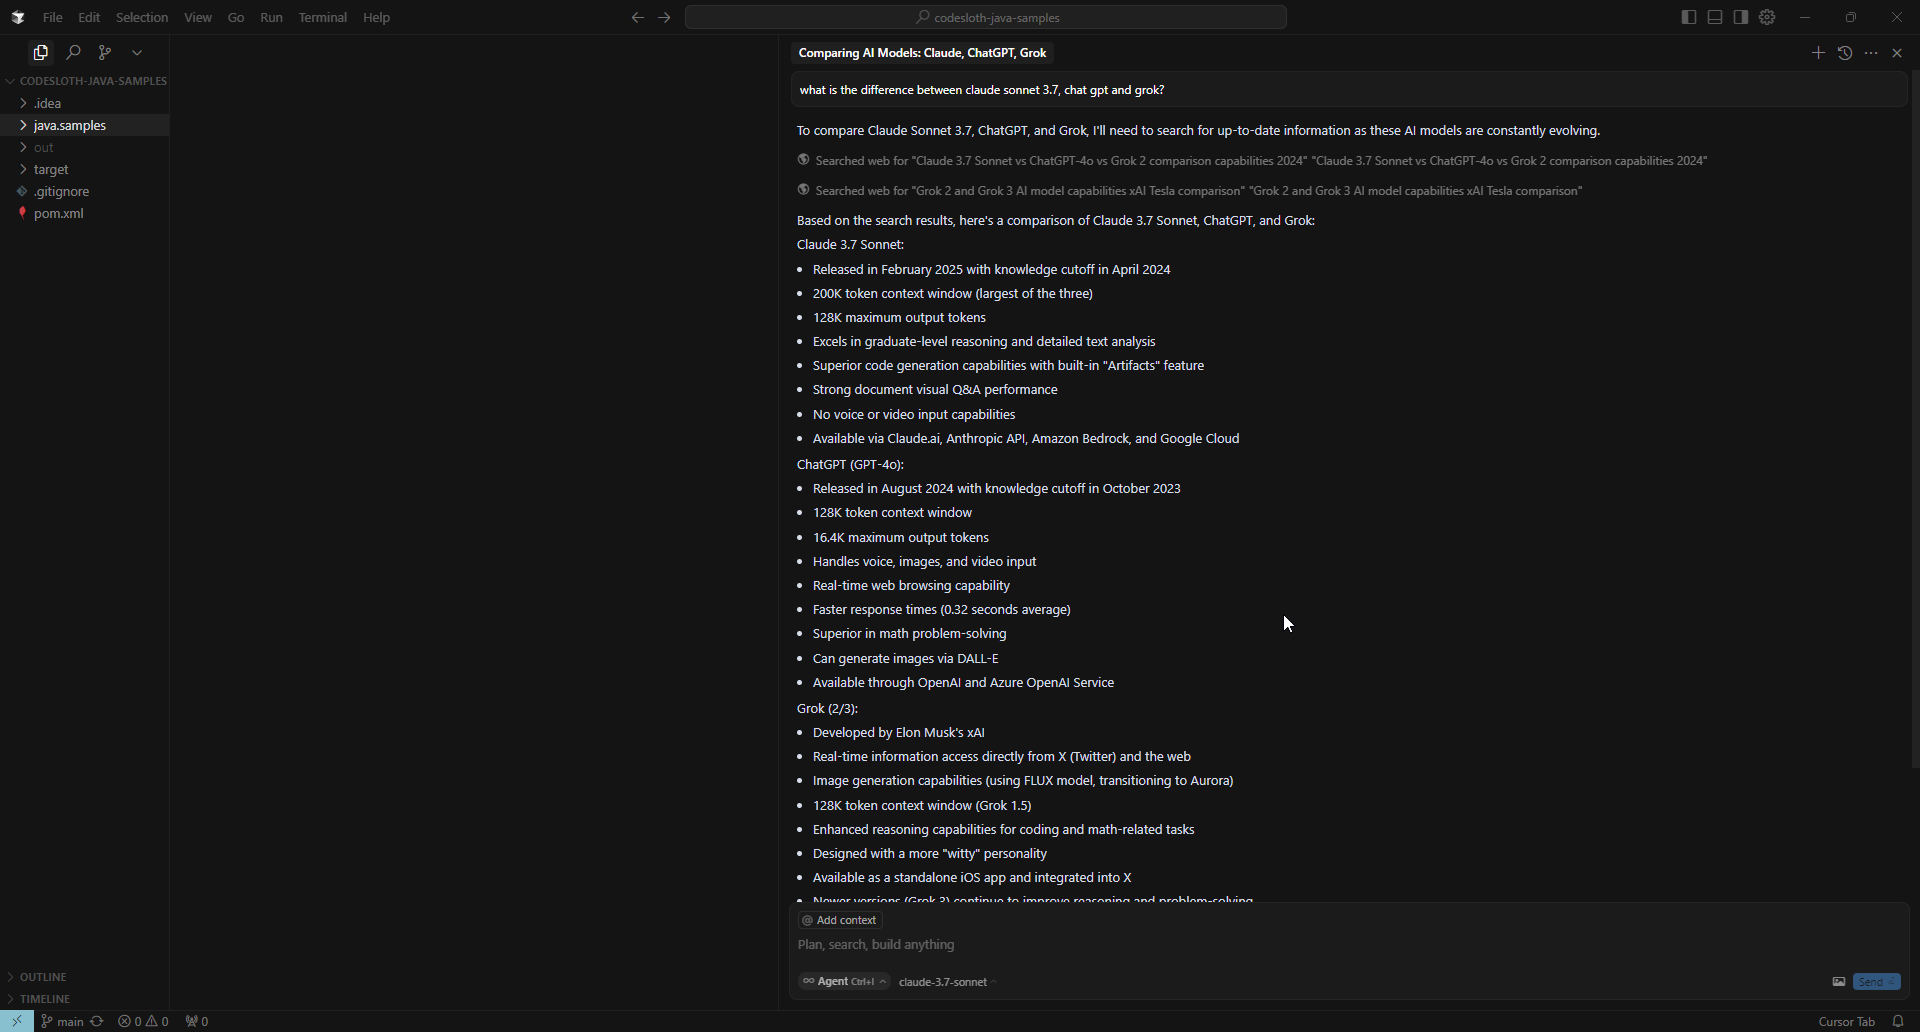Open the .gitignore file
The image size is (1920, 1032).
point(85,191)
